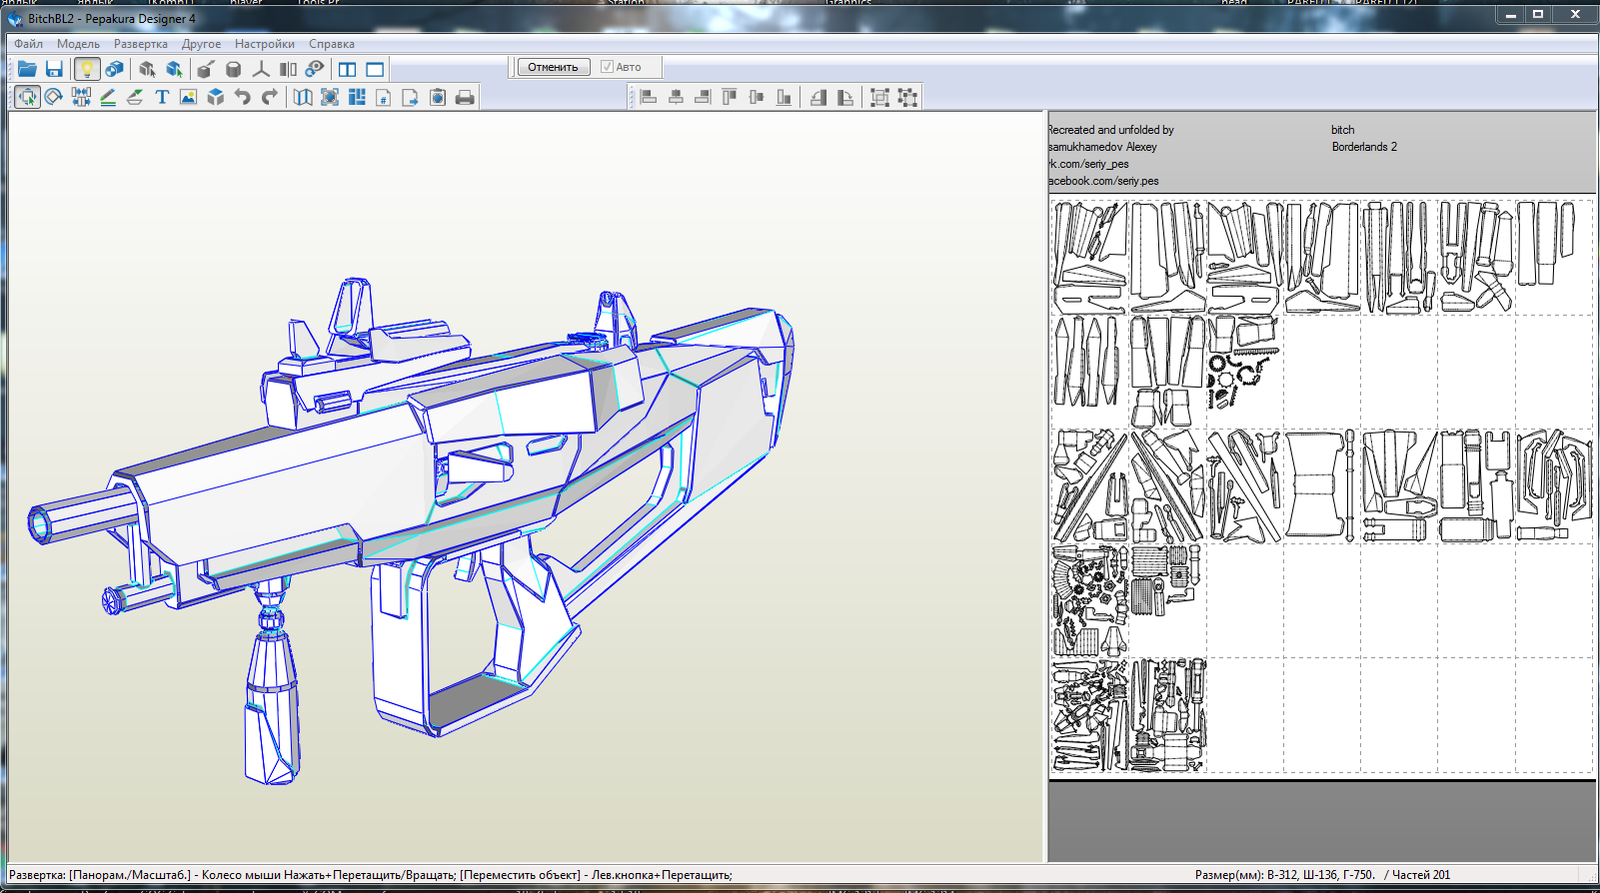1600x893 pixels.
Task: Click the 'samukhamedov Alexey' author text
Action: (x=1102, y=147)
